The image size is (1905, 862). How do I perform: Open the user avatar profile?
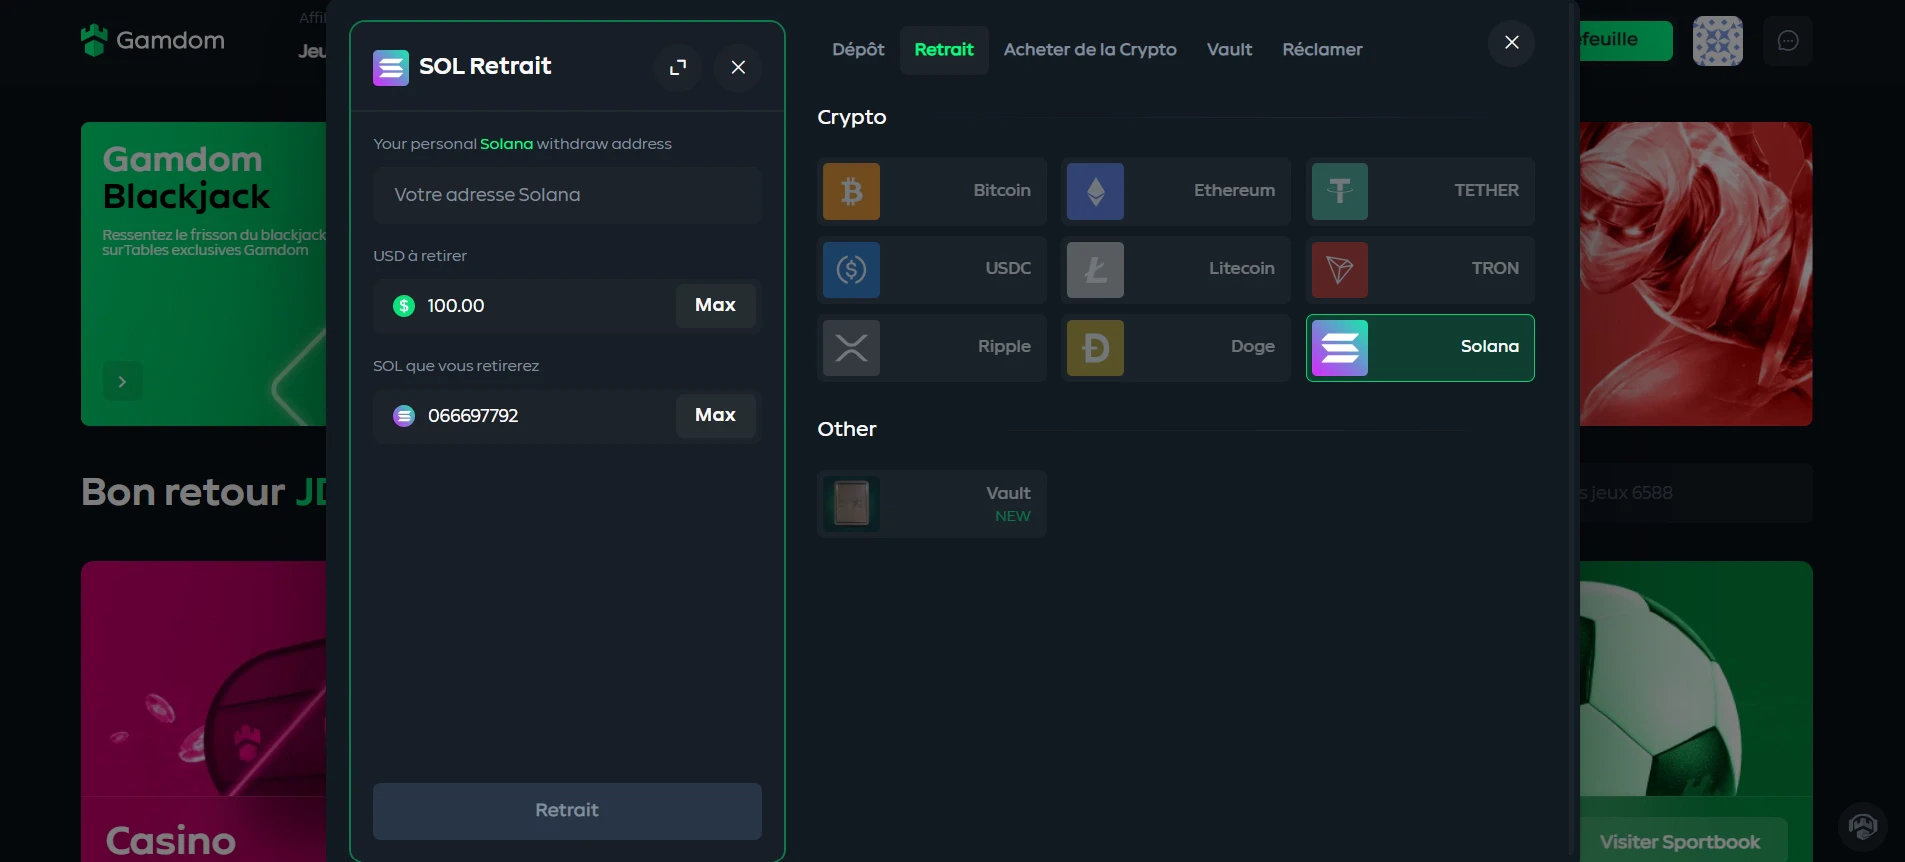(1717, 41)
